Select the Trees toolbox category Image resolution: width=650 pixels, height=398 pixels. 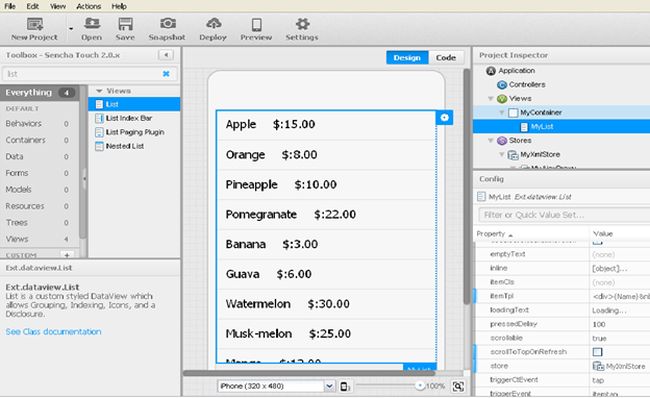(x=39, y=223)
